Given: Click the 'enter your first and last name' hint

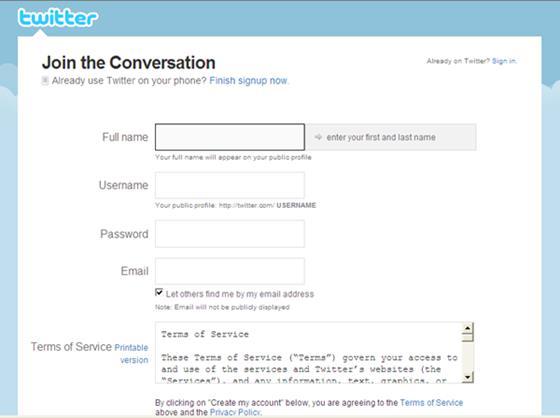Looking at the screenshot, I should click(x=381, y=137).
